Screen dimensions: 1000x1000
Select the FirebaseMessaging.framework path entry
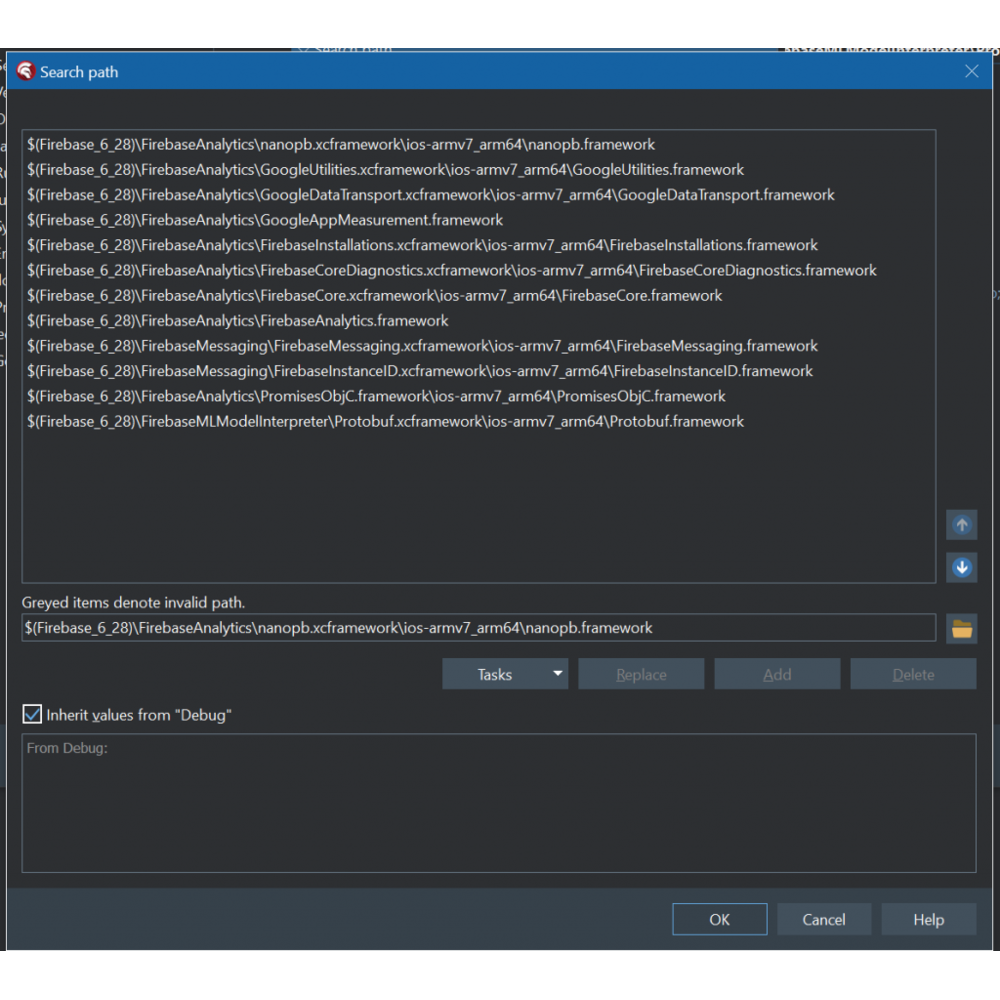click(x=422, y=346)
